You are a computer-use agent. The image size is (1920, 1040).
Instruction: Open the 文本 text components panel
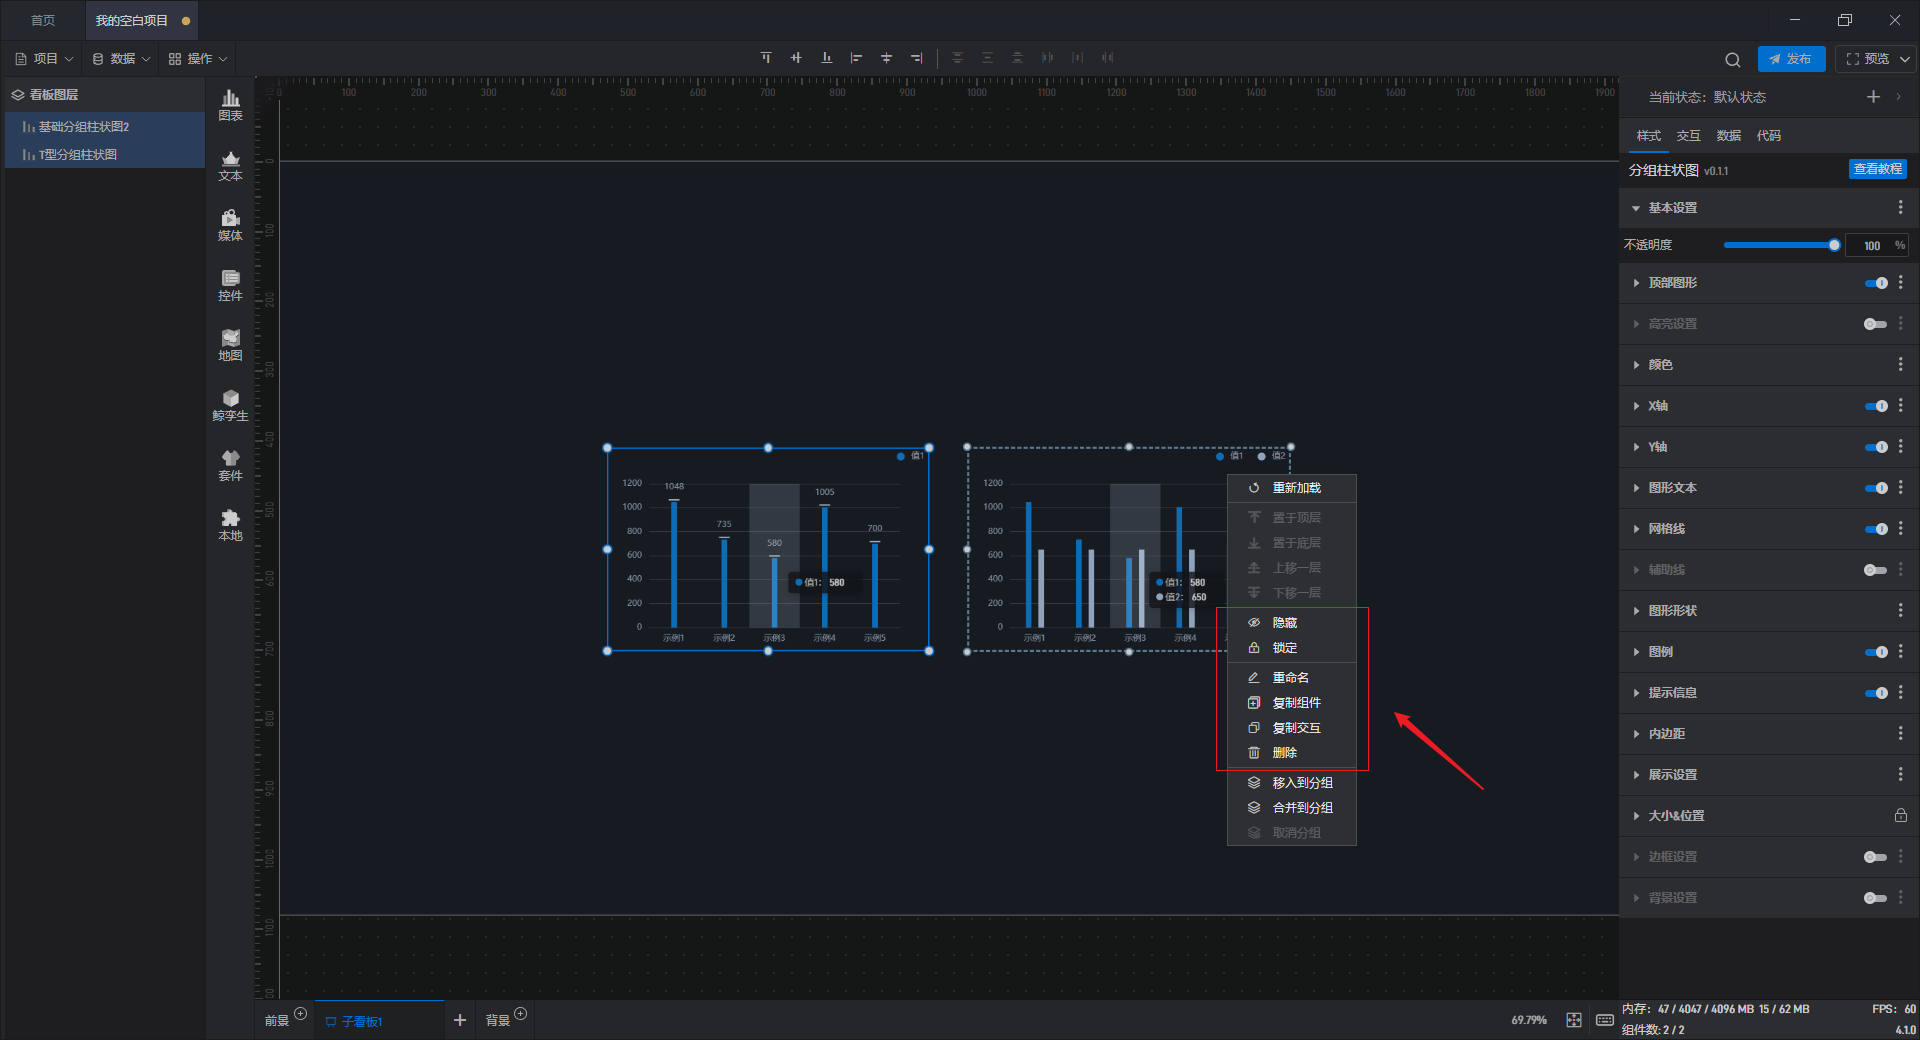[230, 164]
